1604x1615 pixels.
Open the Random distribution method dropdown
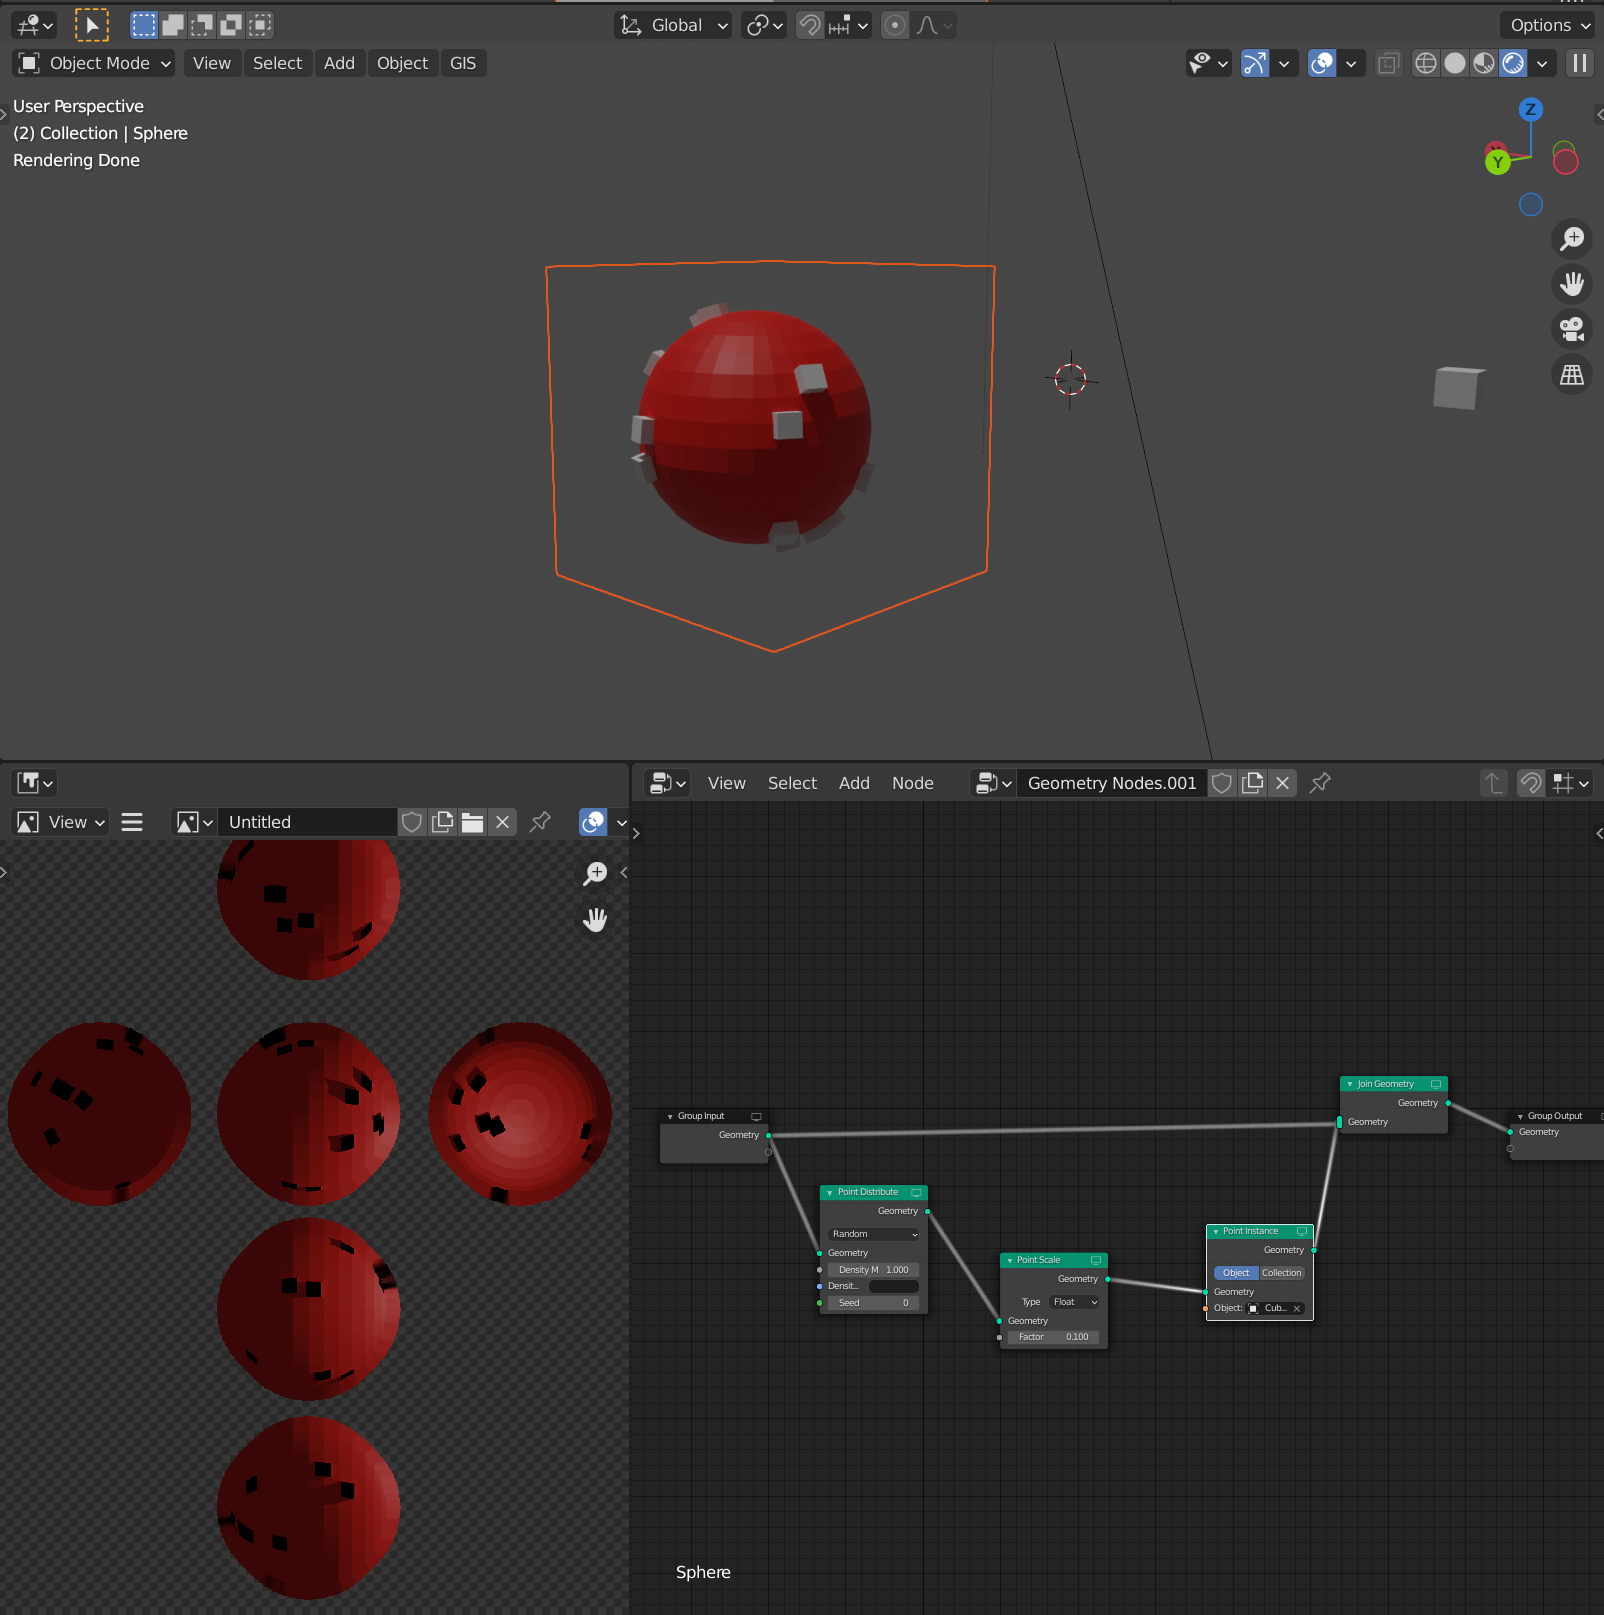pyautogui.click(x=874, y=1234)
